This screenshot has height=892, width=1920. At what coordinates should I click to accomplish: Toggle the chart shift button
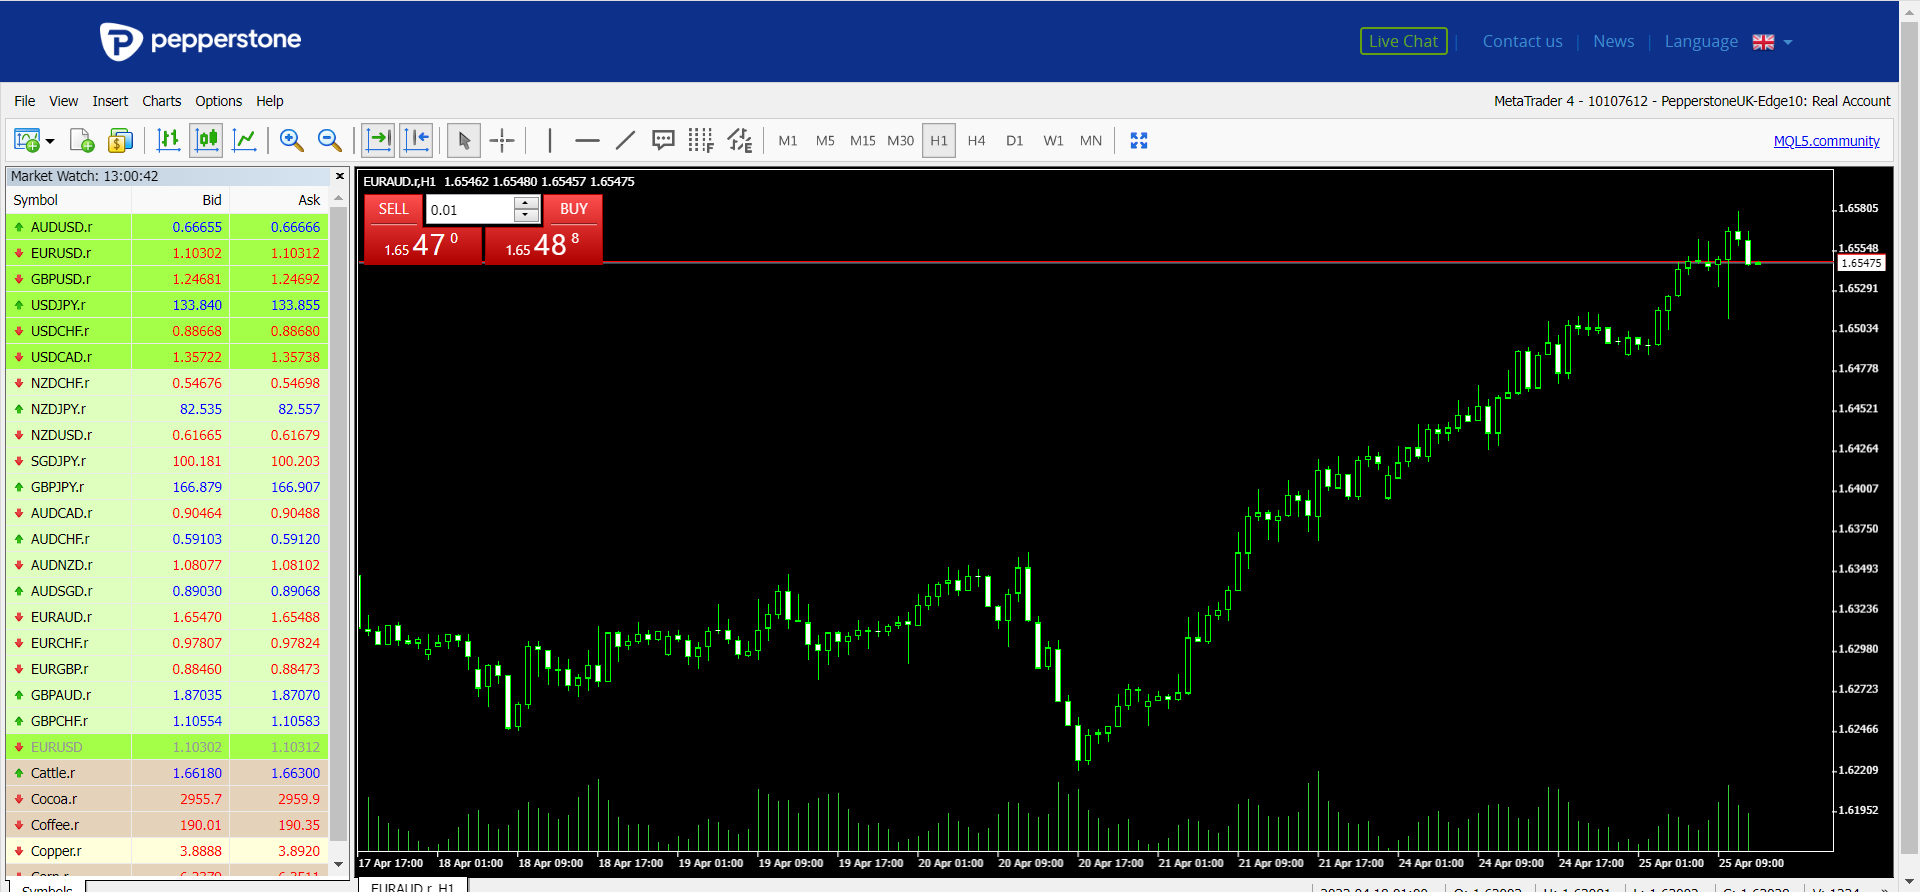point(416,141)
